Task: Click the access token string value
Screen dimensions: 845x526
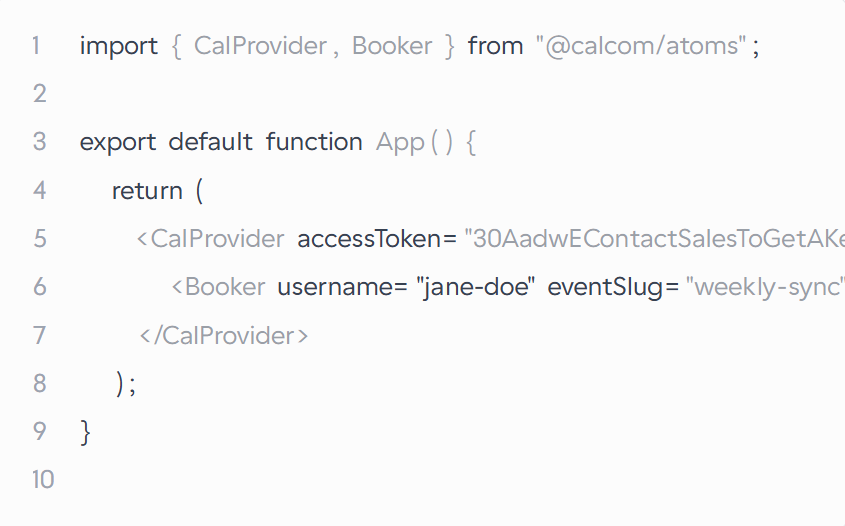Action: 654,239
